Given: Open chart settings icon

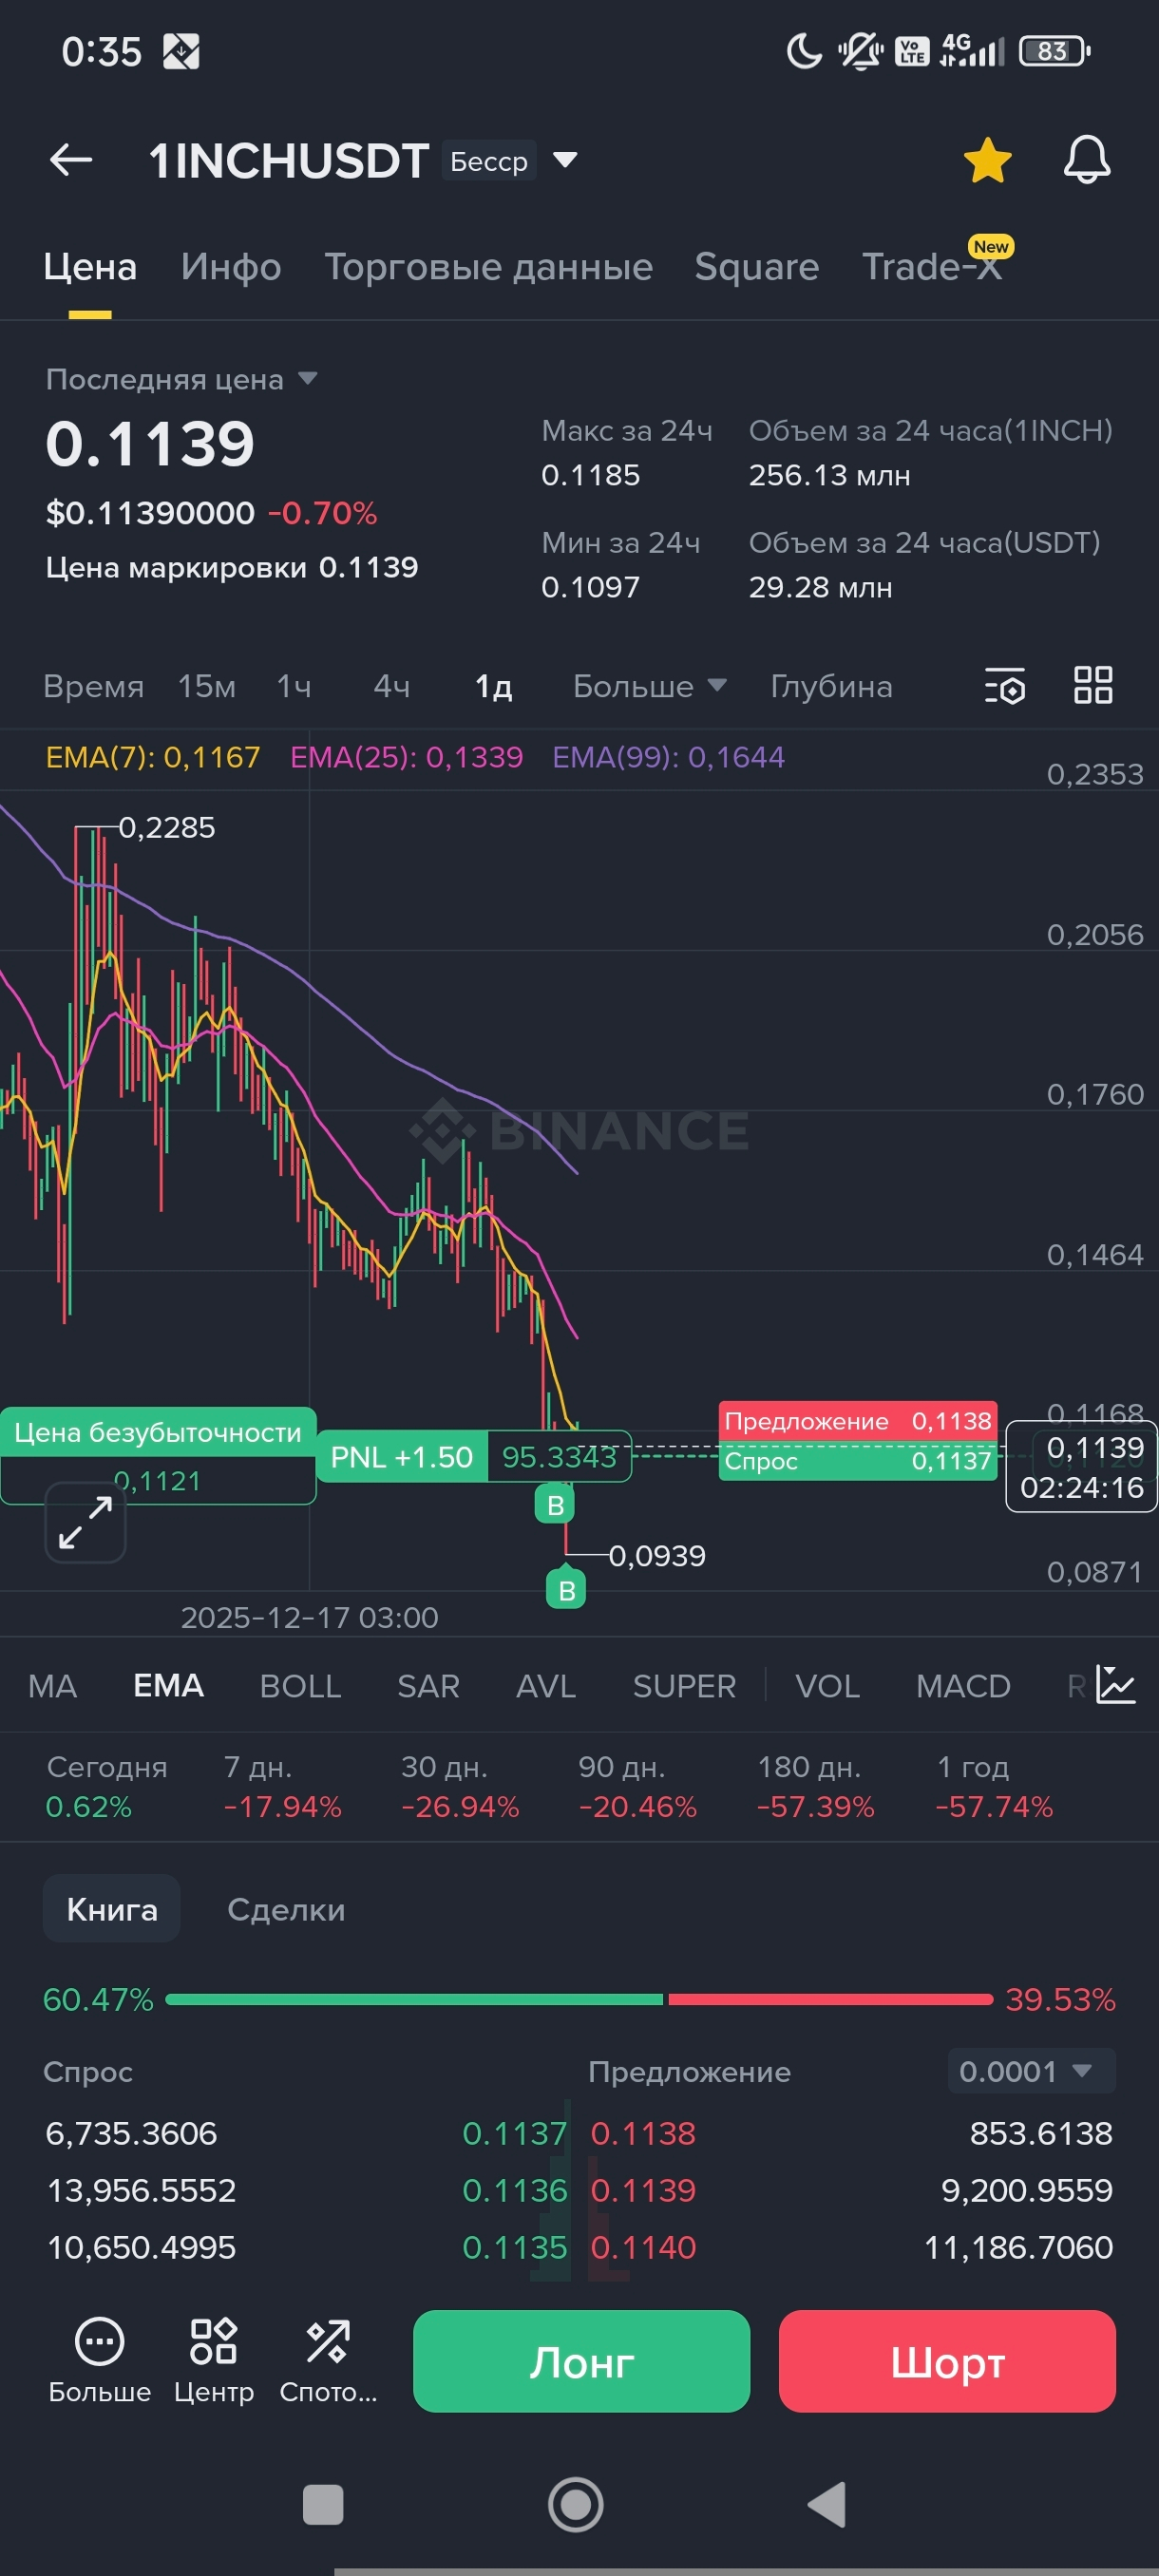Looking at the screenshot, I should [1005, 686].
